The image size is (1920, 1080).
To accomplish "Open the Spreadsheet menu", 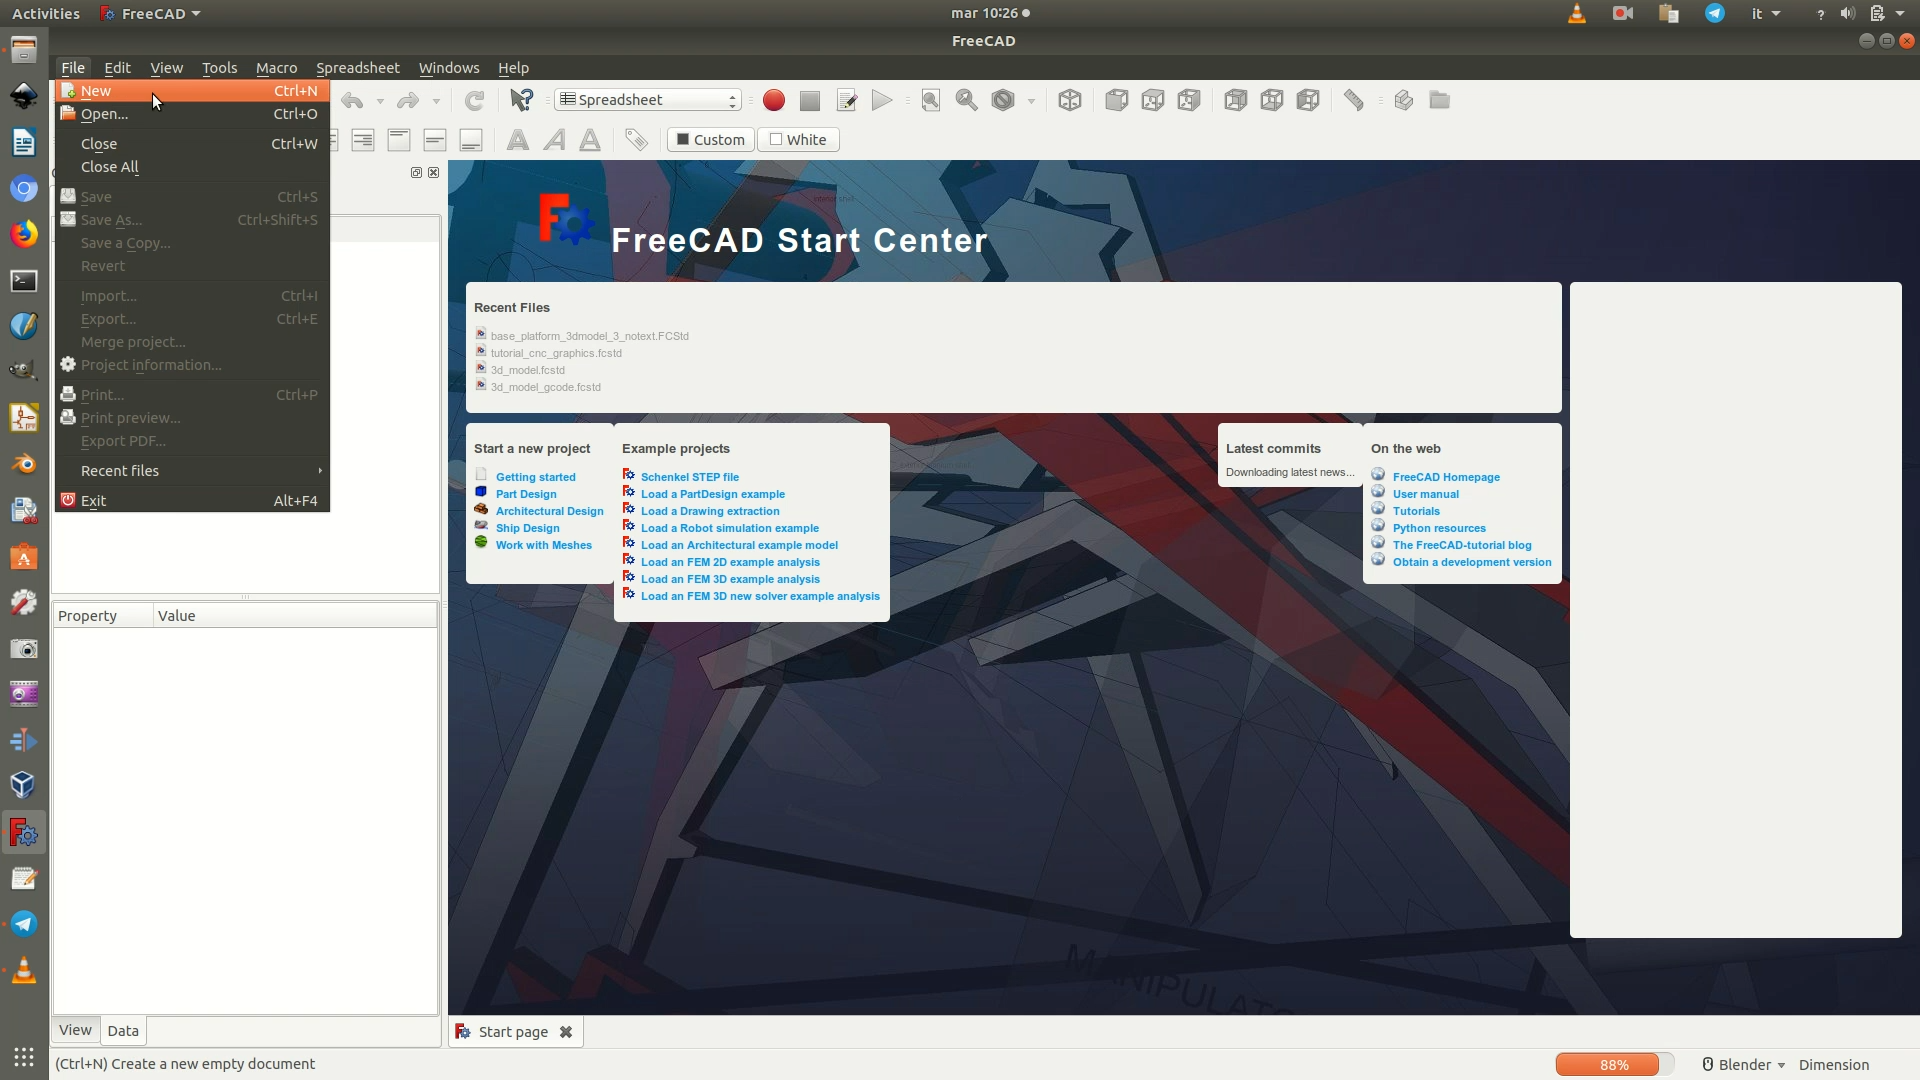I will (x=357, y=68).
